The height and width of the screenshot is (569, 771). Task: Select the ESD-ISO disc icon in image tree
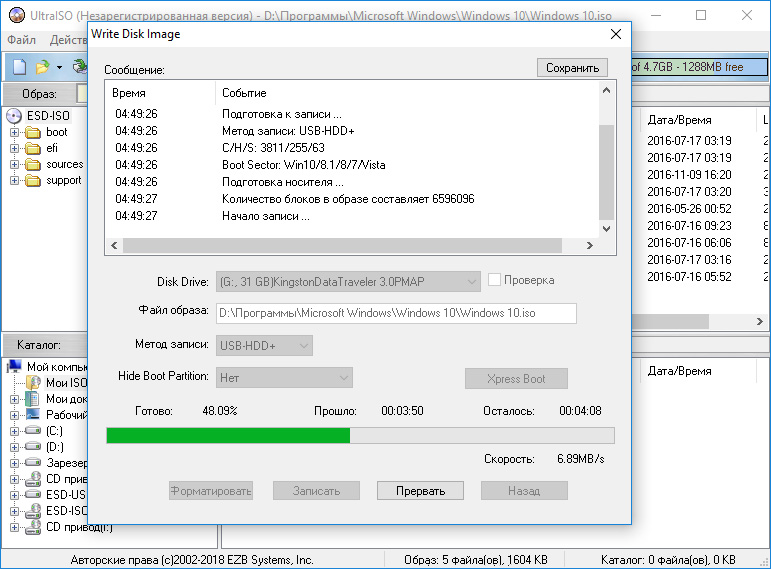tap(14, 116)
